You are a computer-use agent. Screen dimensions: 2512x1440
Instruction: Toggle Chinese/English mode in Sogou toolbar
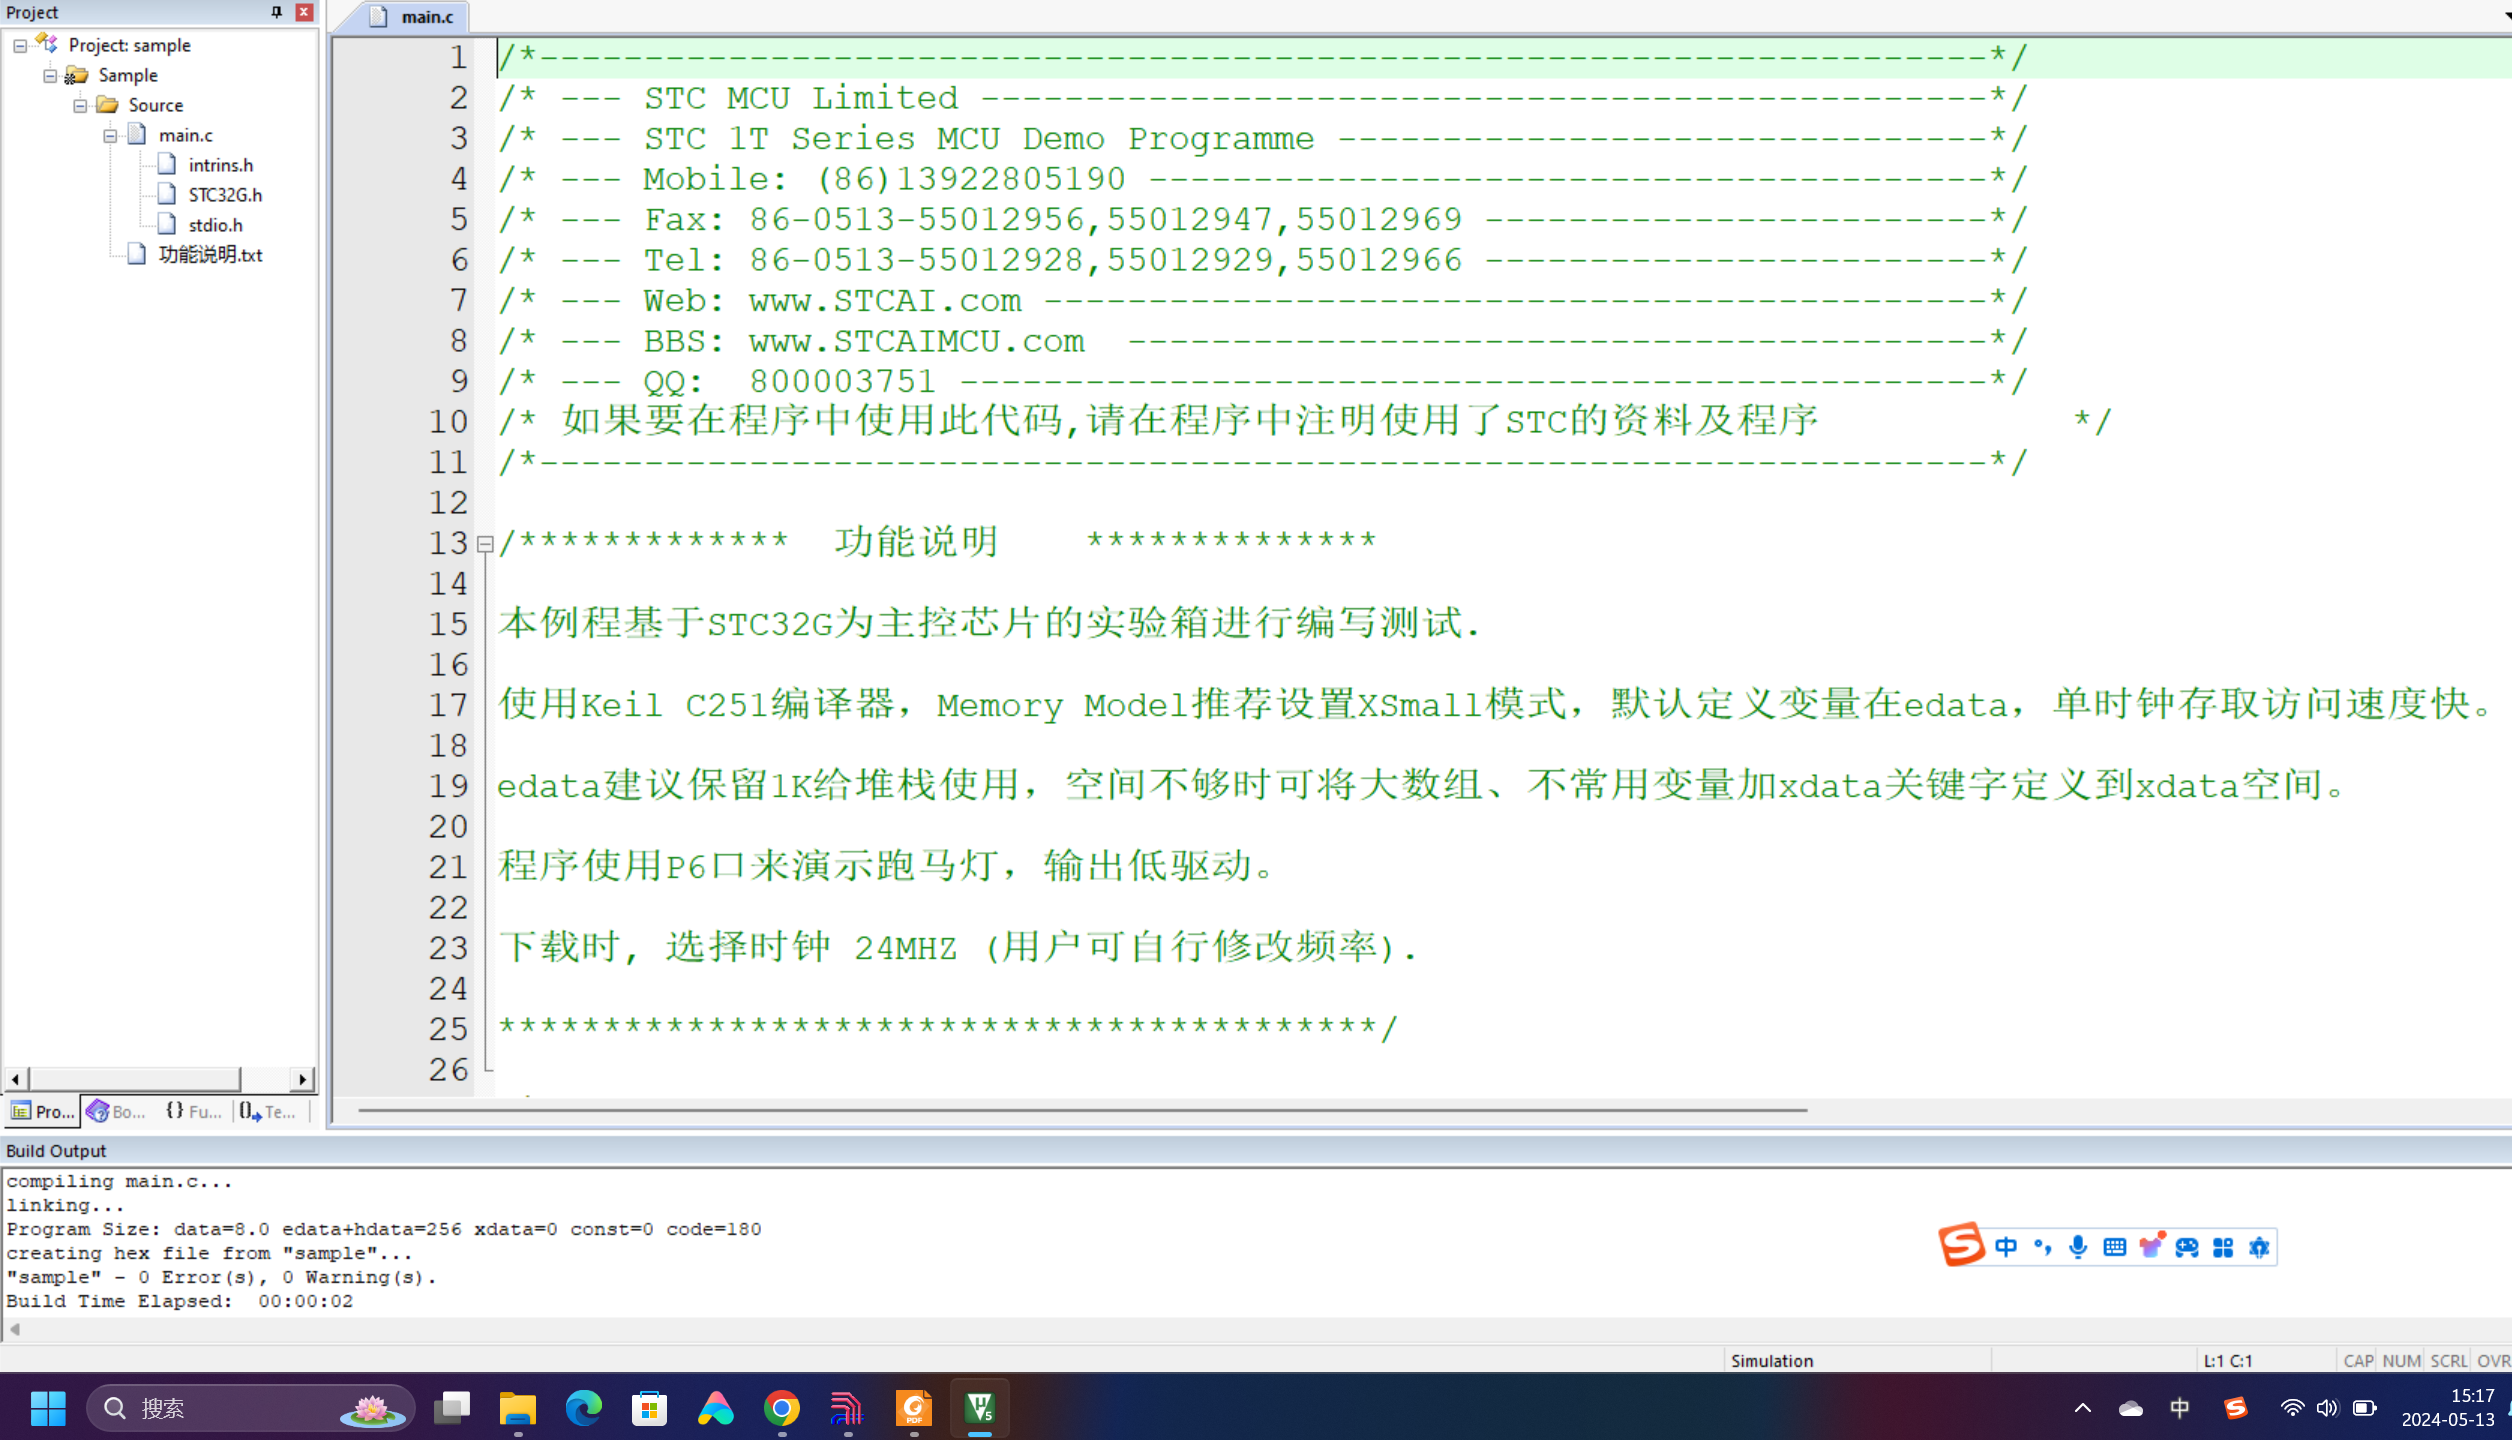[x=2005, y=1247]
